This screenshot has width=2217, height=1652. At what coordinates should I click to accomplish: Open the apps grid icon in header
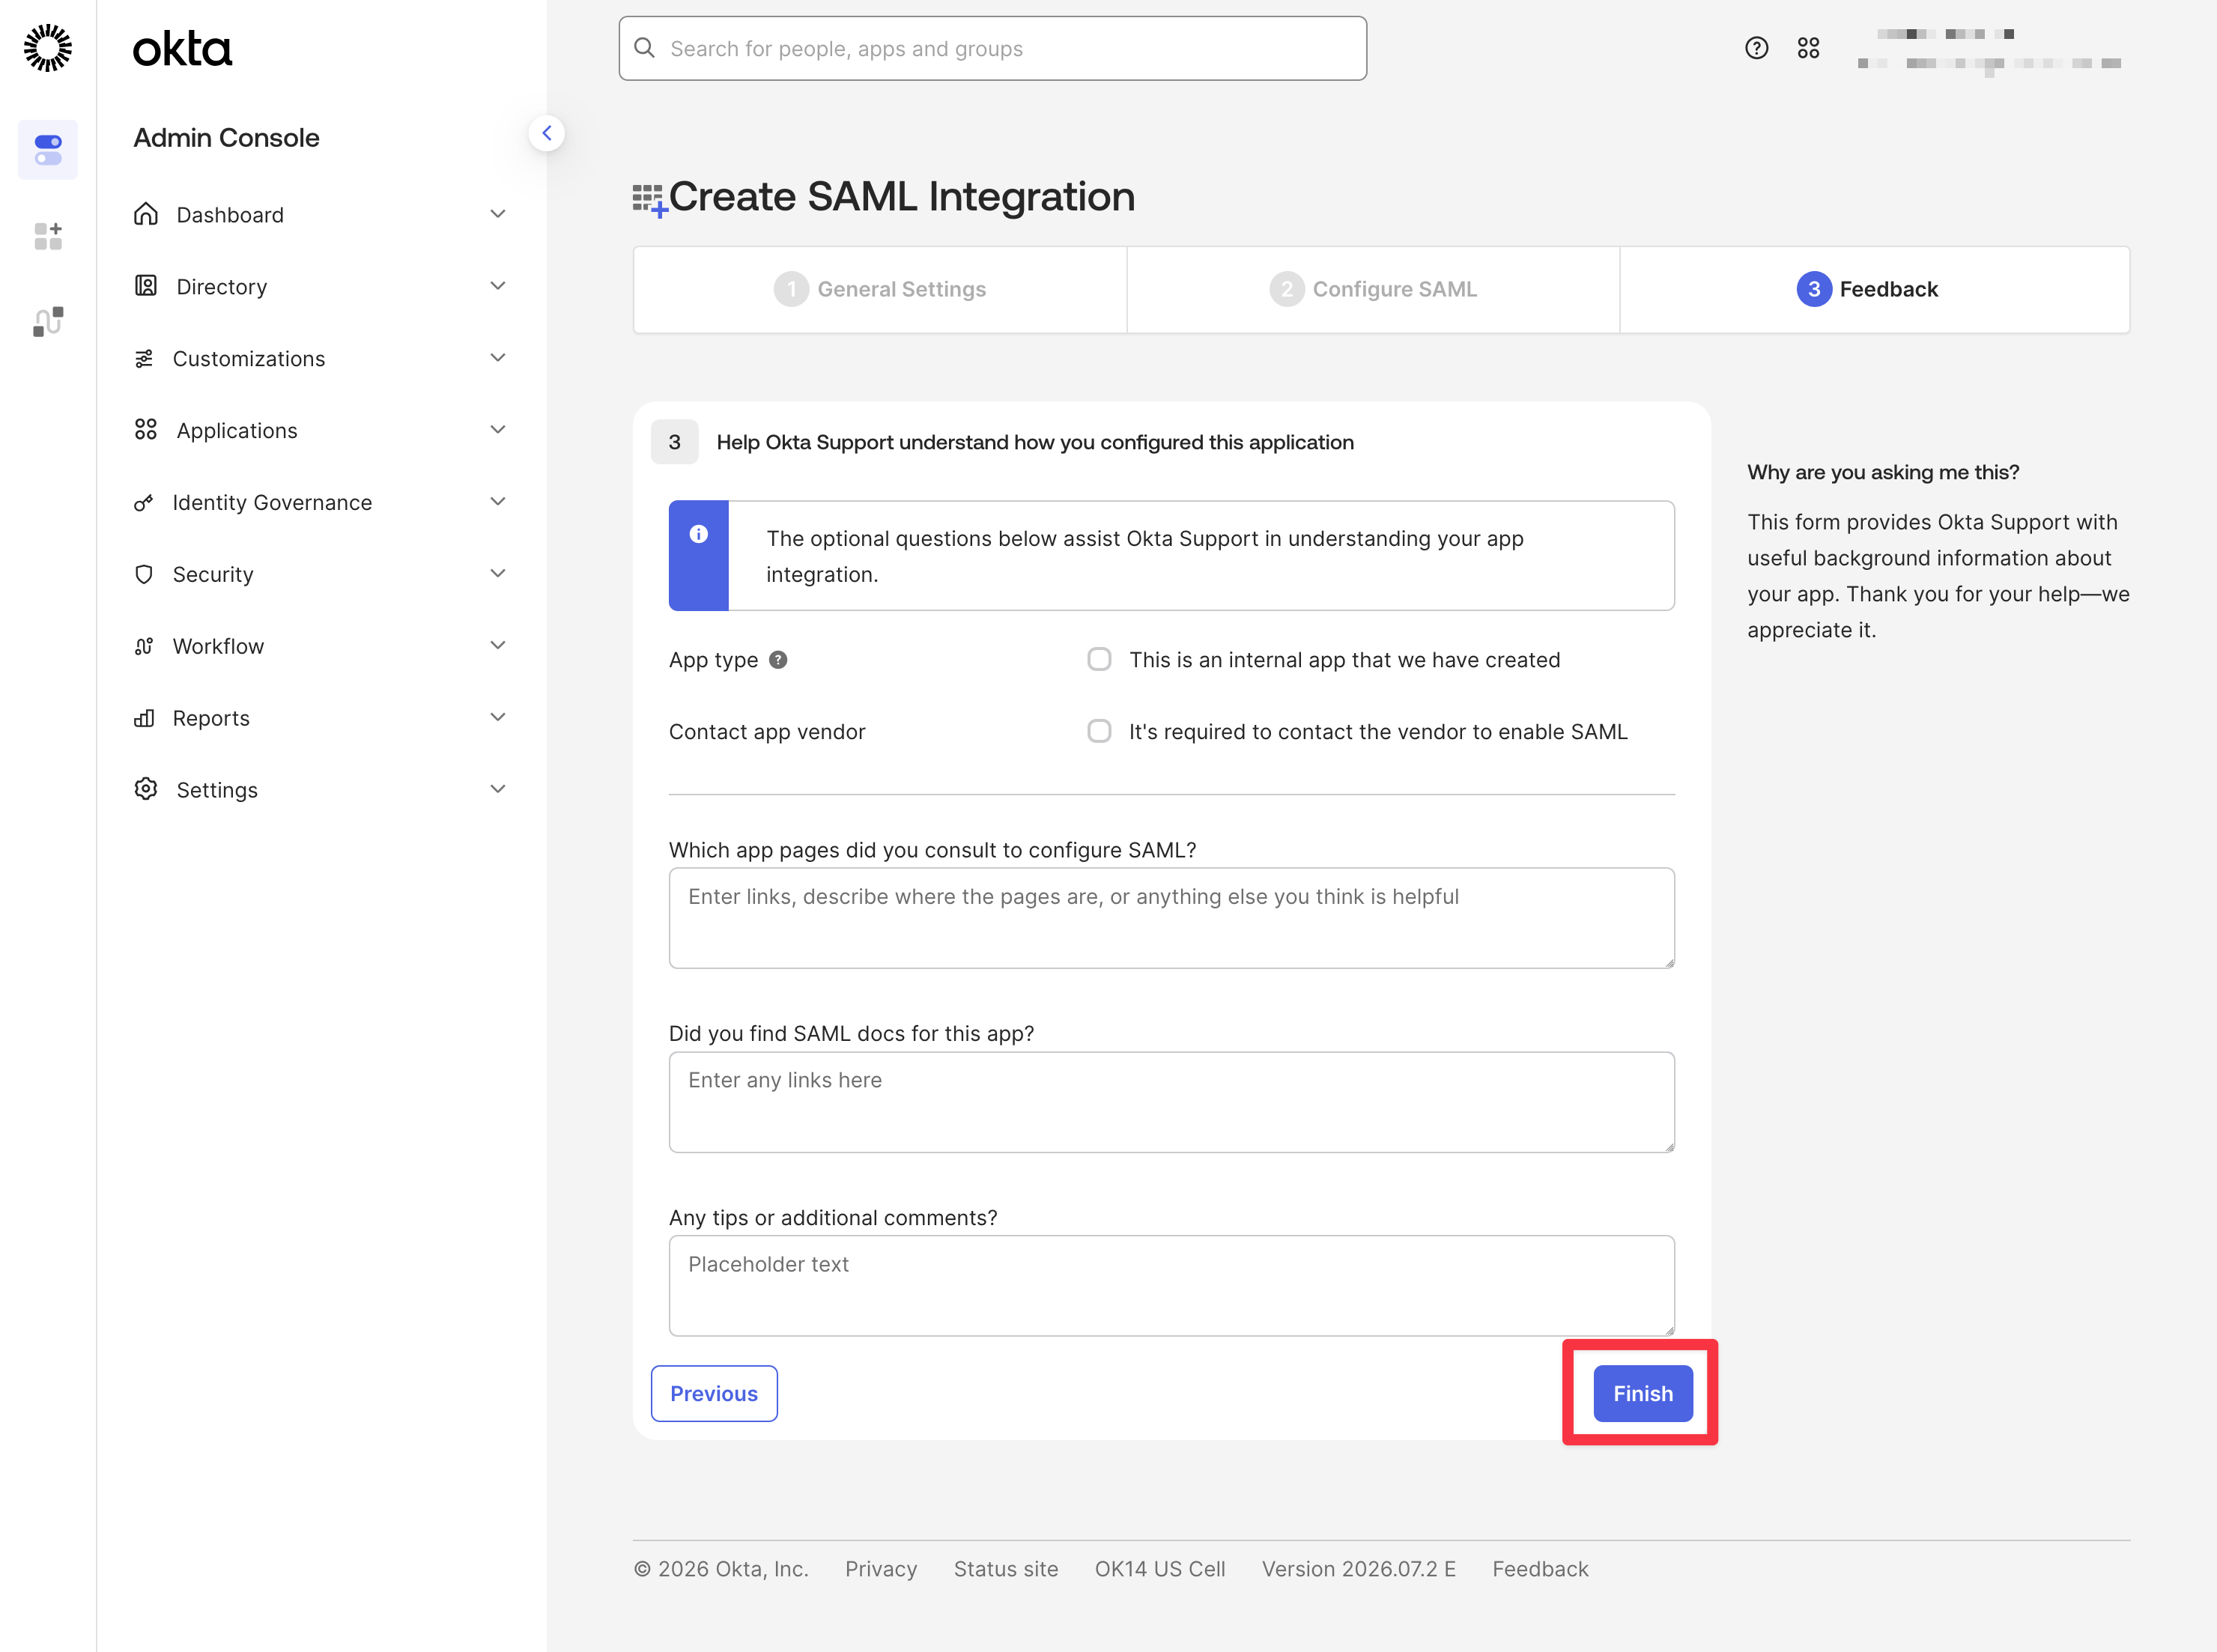(1809, 48)
